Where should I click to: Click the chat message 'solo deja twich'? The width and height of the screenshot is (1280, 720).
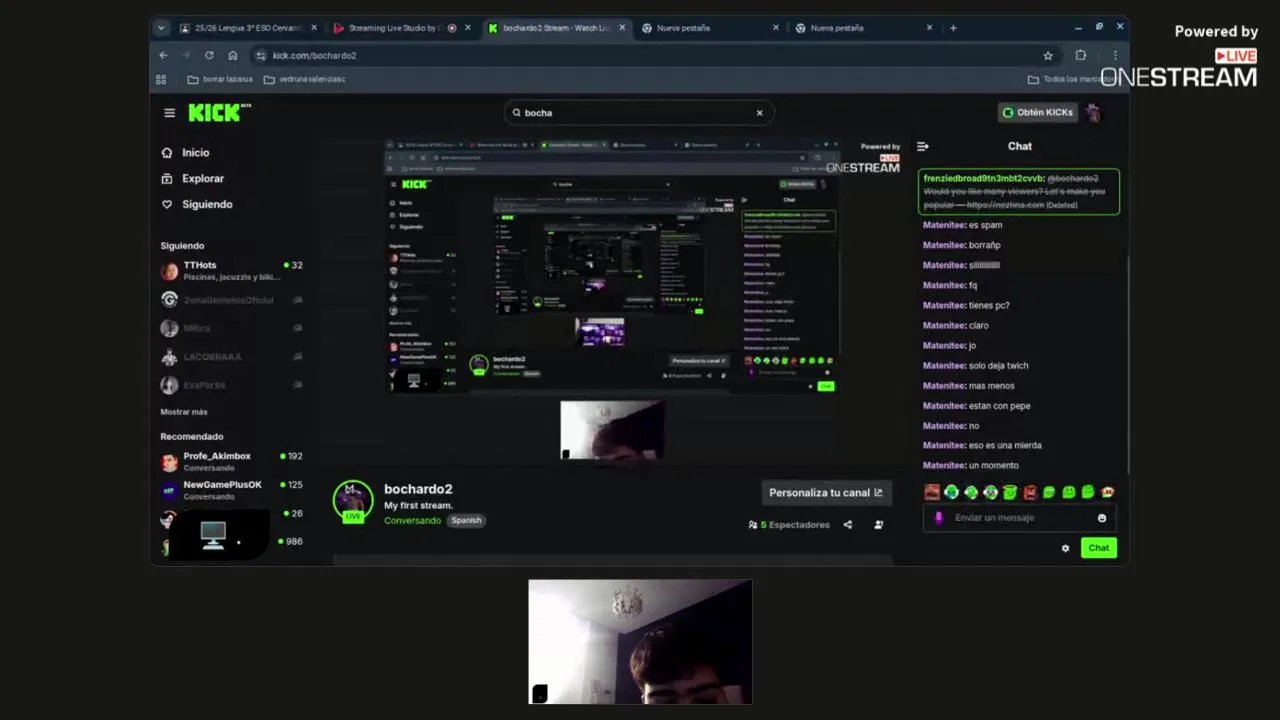998,365
